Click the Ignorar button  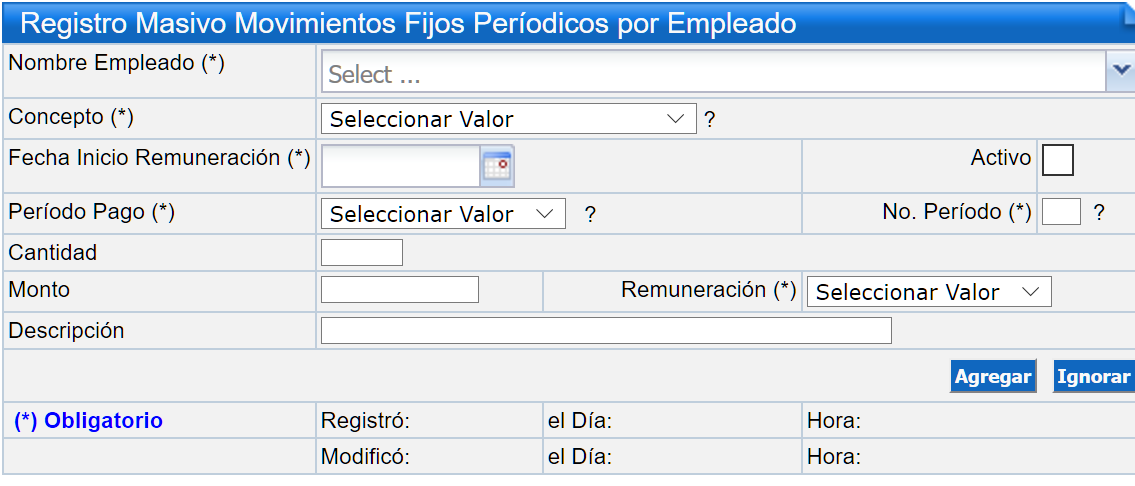tap(1093, 377)
